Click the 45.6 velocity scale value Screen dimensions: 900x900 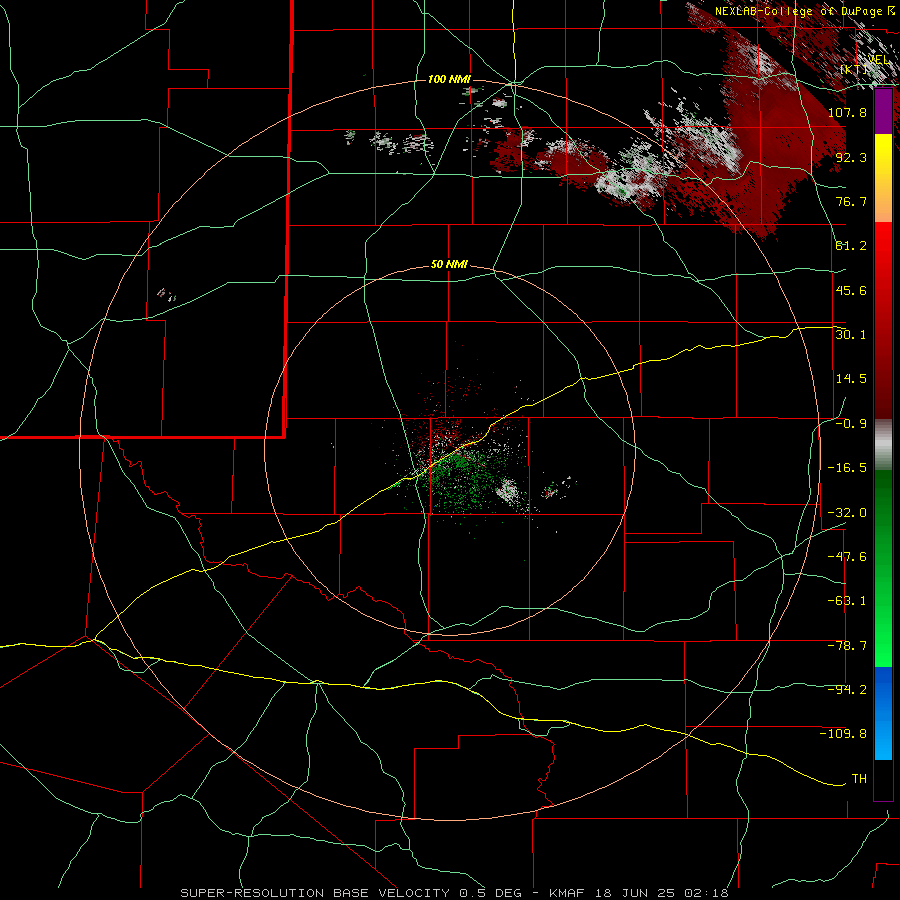pos(851,290)
